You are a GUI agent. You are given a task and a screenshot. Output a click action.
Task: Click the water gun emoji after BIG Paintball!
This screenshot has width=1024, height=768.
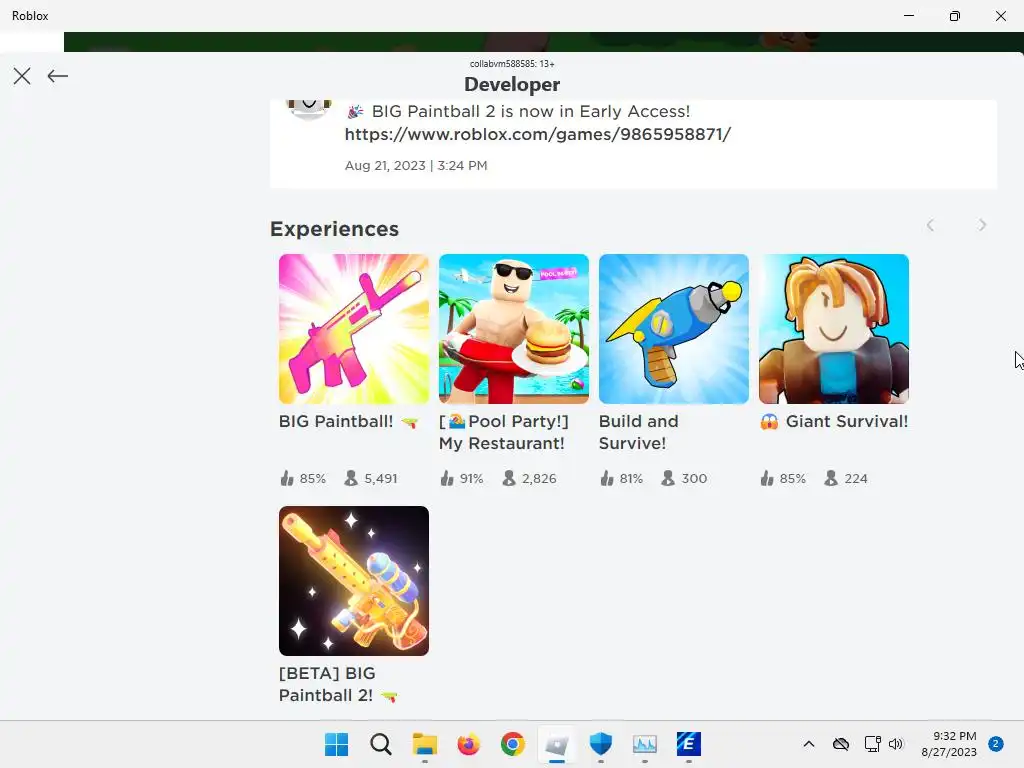pyautogui.click(x=409, y=423)
